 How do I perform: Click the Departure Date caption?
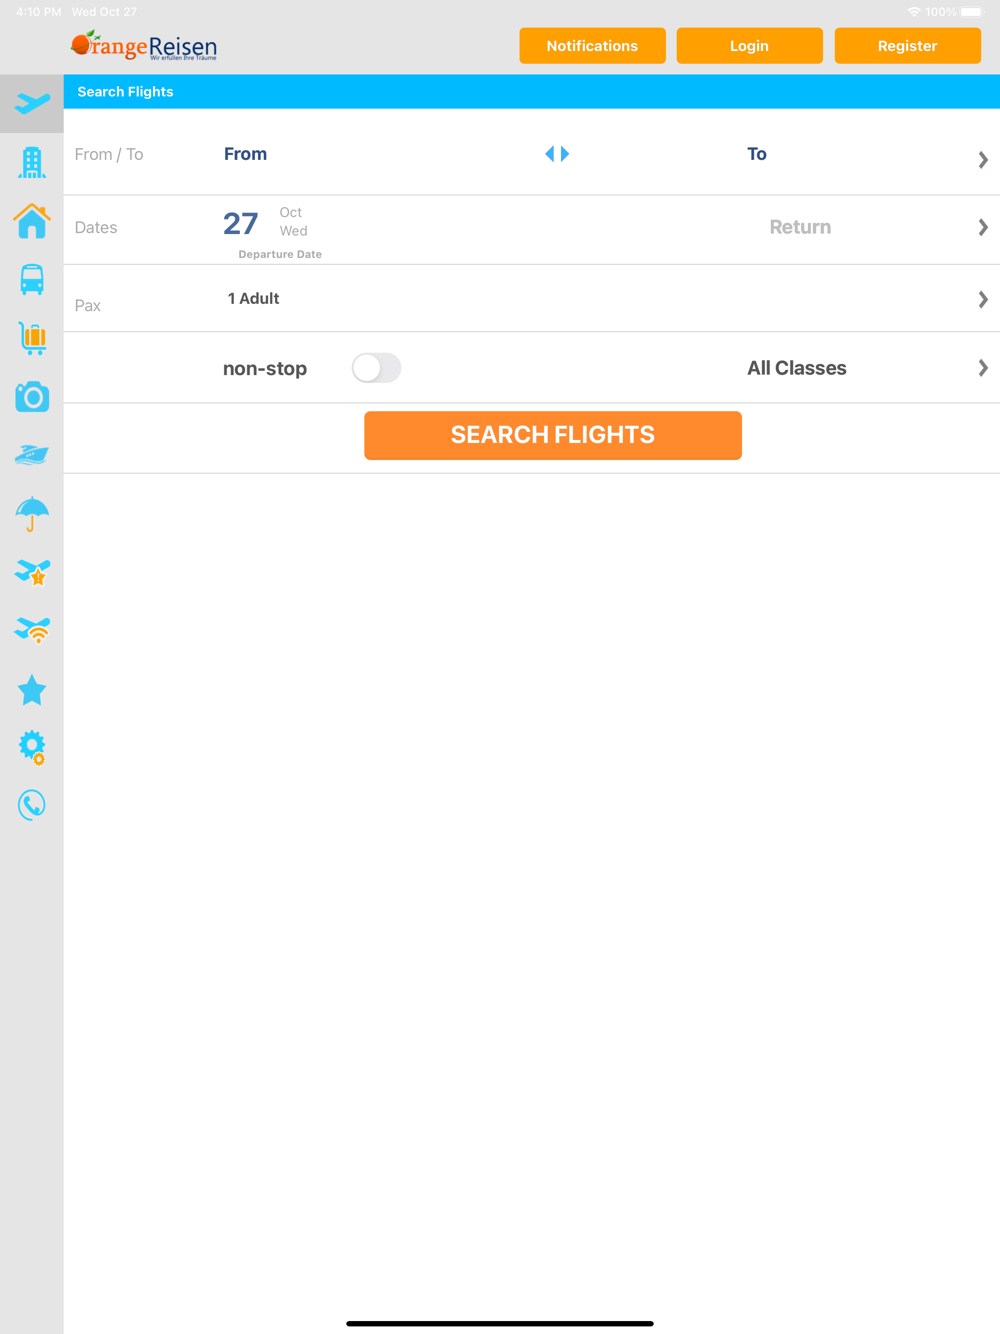tap(280, 254)
